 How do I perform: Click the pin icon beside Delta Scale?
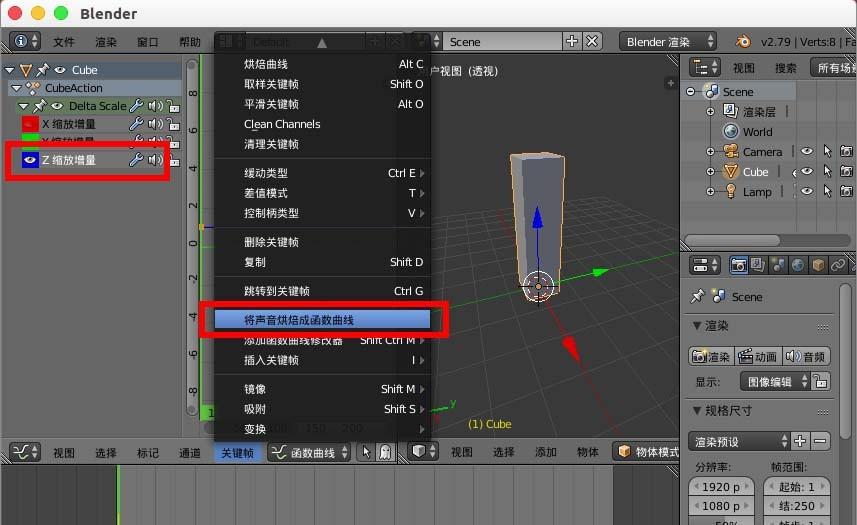click(x=40, y=106)
